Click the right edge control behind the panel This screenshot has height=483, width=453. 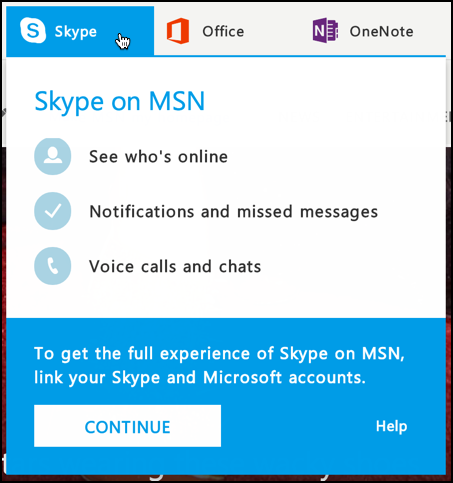(x=449, y=116)
